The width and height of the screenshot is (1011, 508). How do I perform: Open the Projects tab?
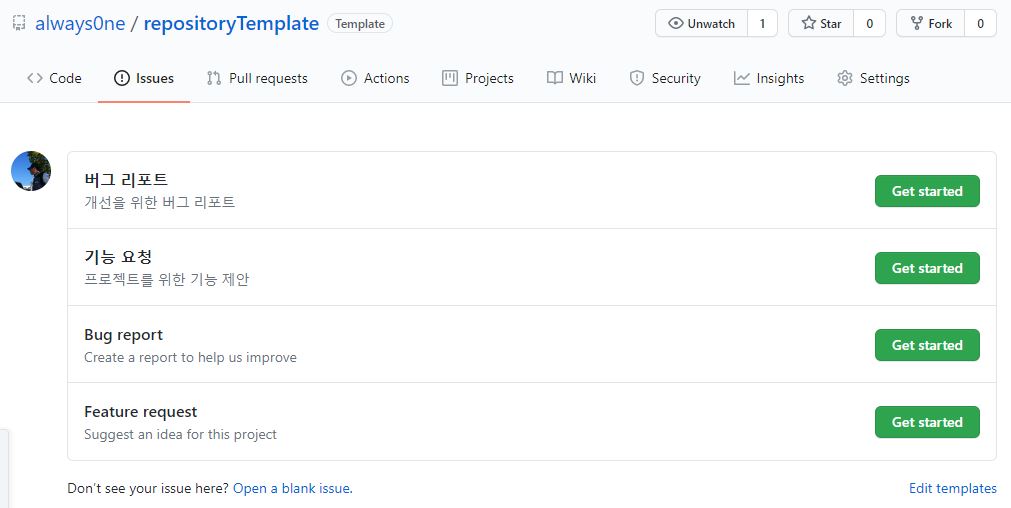478,78
